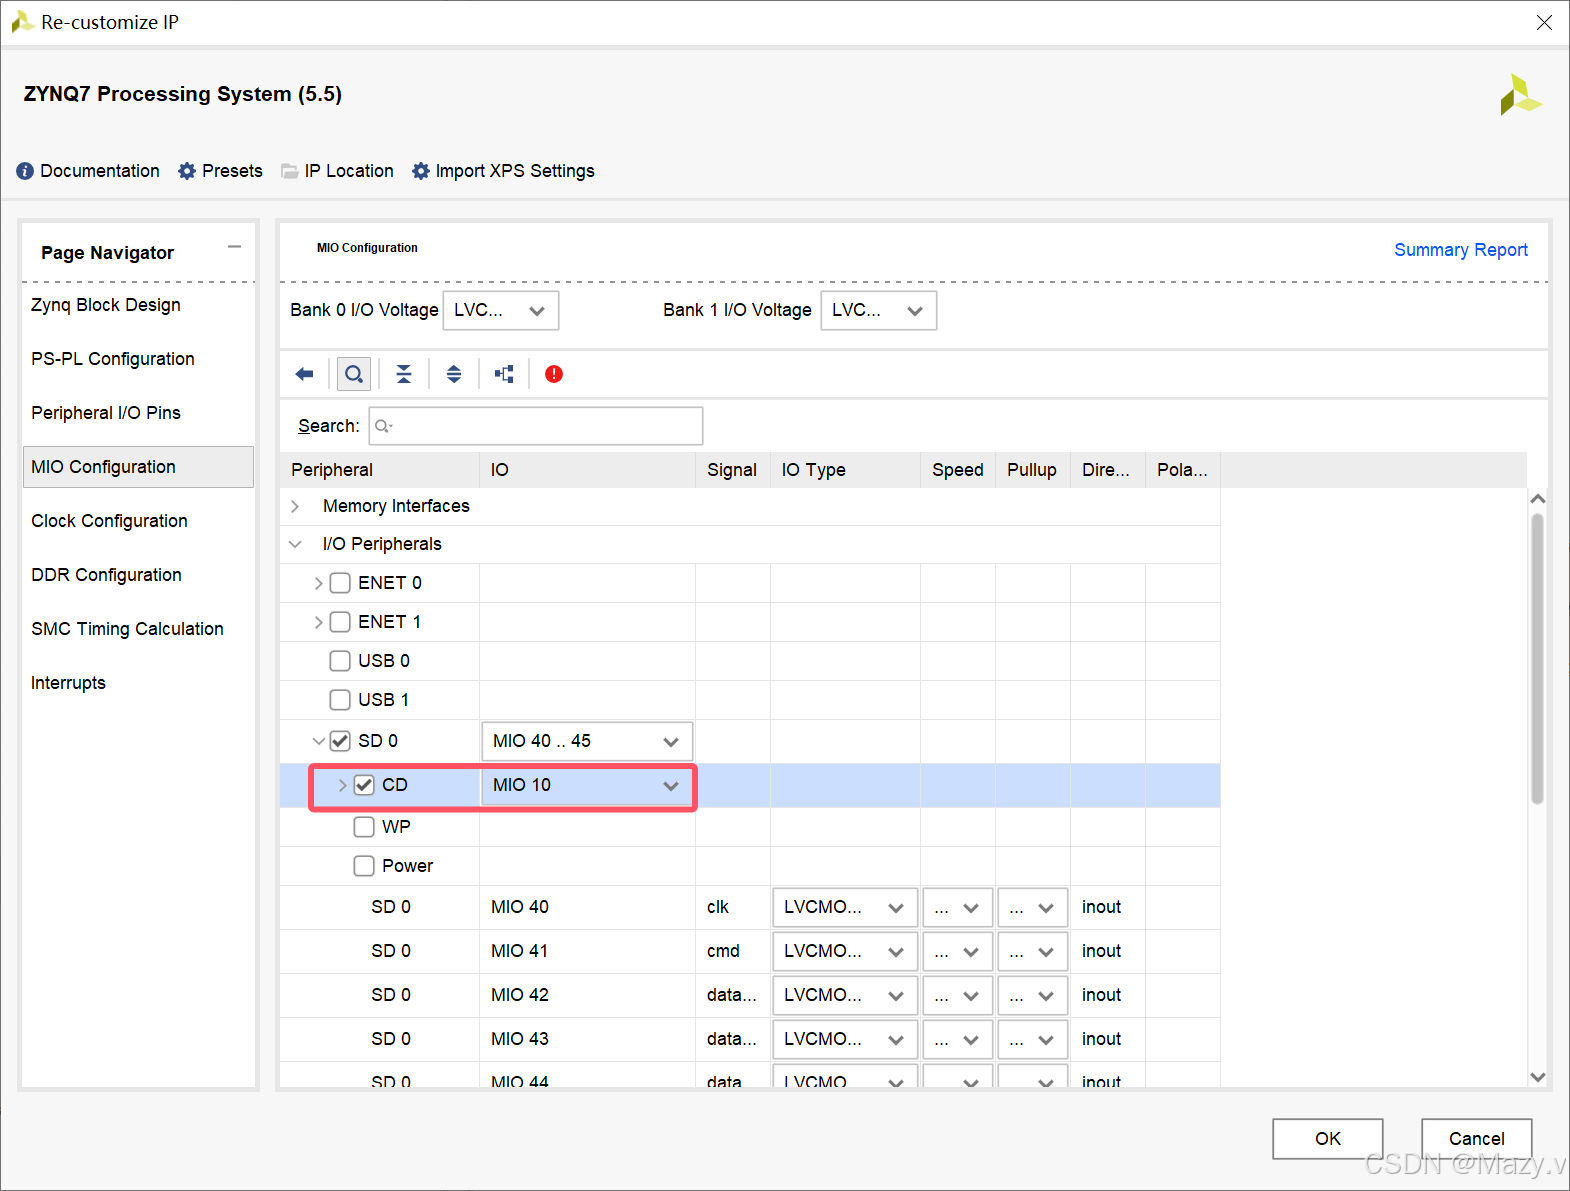Open Bank 0 I/O Voltage dropdown
The image size is (1570, 1191).
pos(501,310)
